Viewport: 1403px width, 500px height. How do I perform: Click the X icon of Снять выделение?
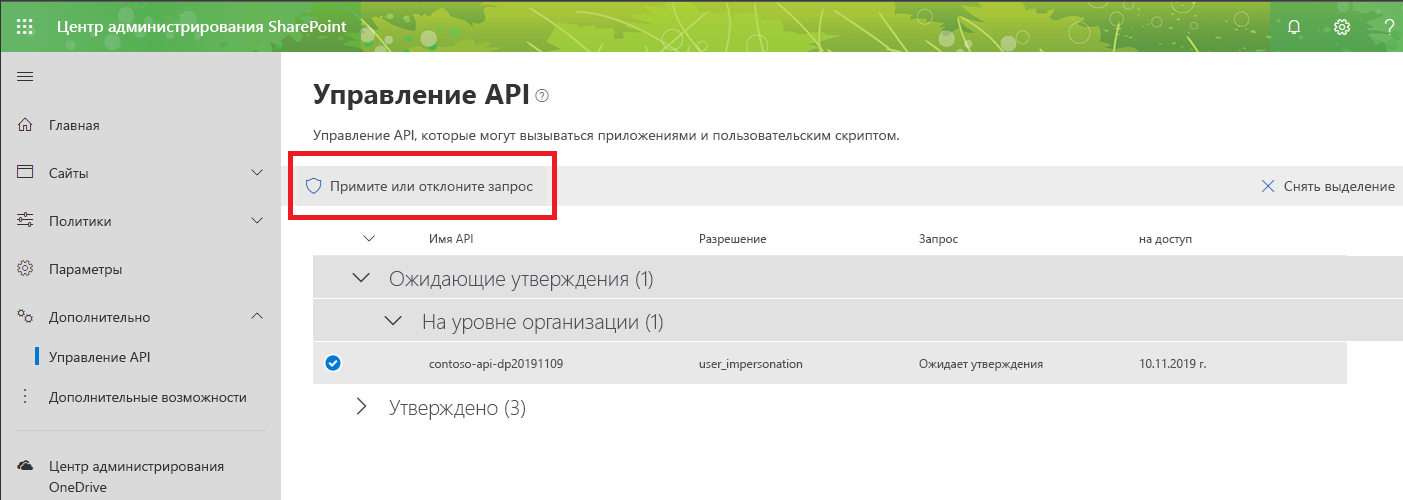(1268, 186)
